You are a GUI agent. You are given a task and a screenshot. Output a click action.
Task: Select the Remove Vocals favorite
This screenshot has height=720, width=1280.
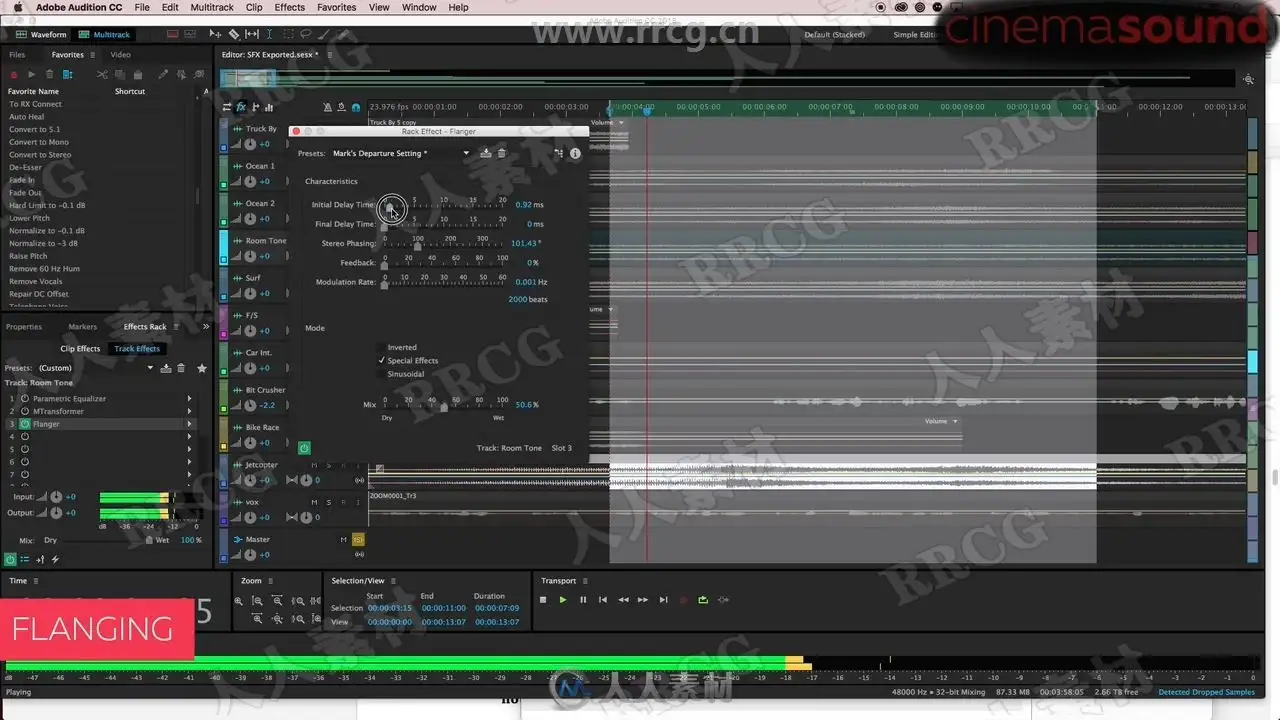36,281
